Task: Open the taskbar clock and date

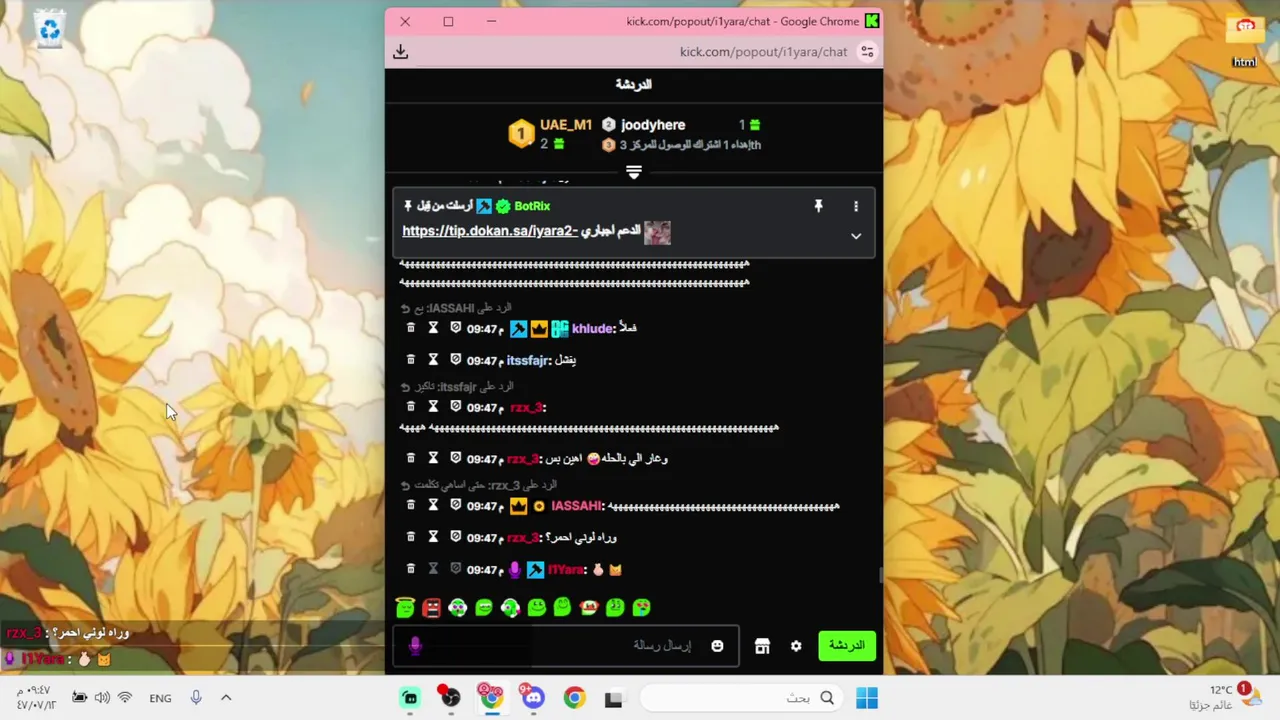Action: 36,698
